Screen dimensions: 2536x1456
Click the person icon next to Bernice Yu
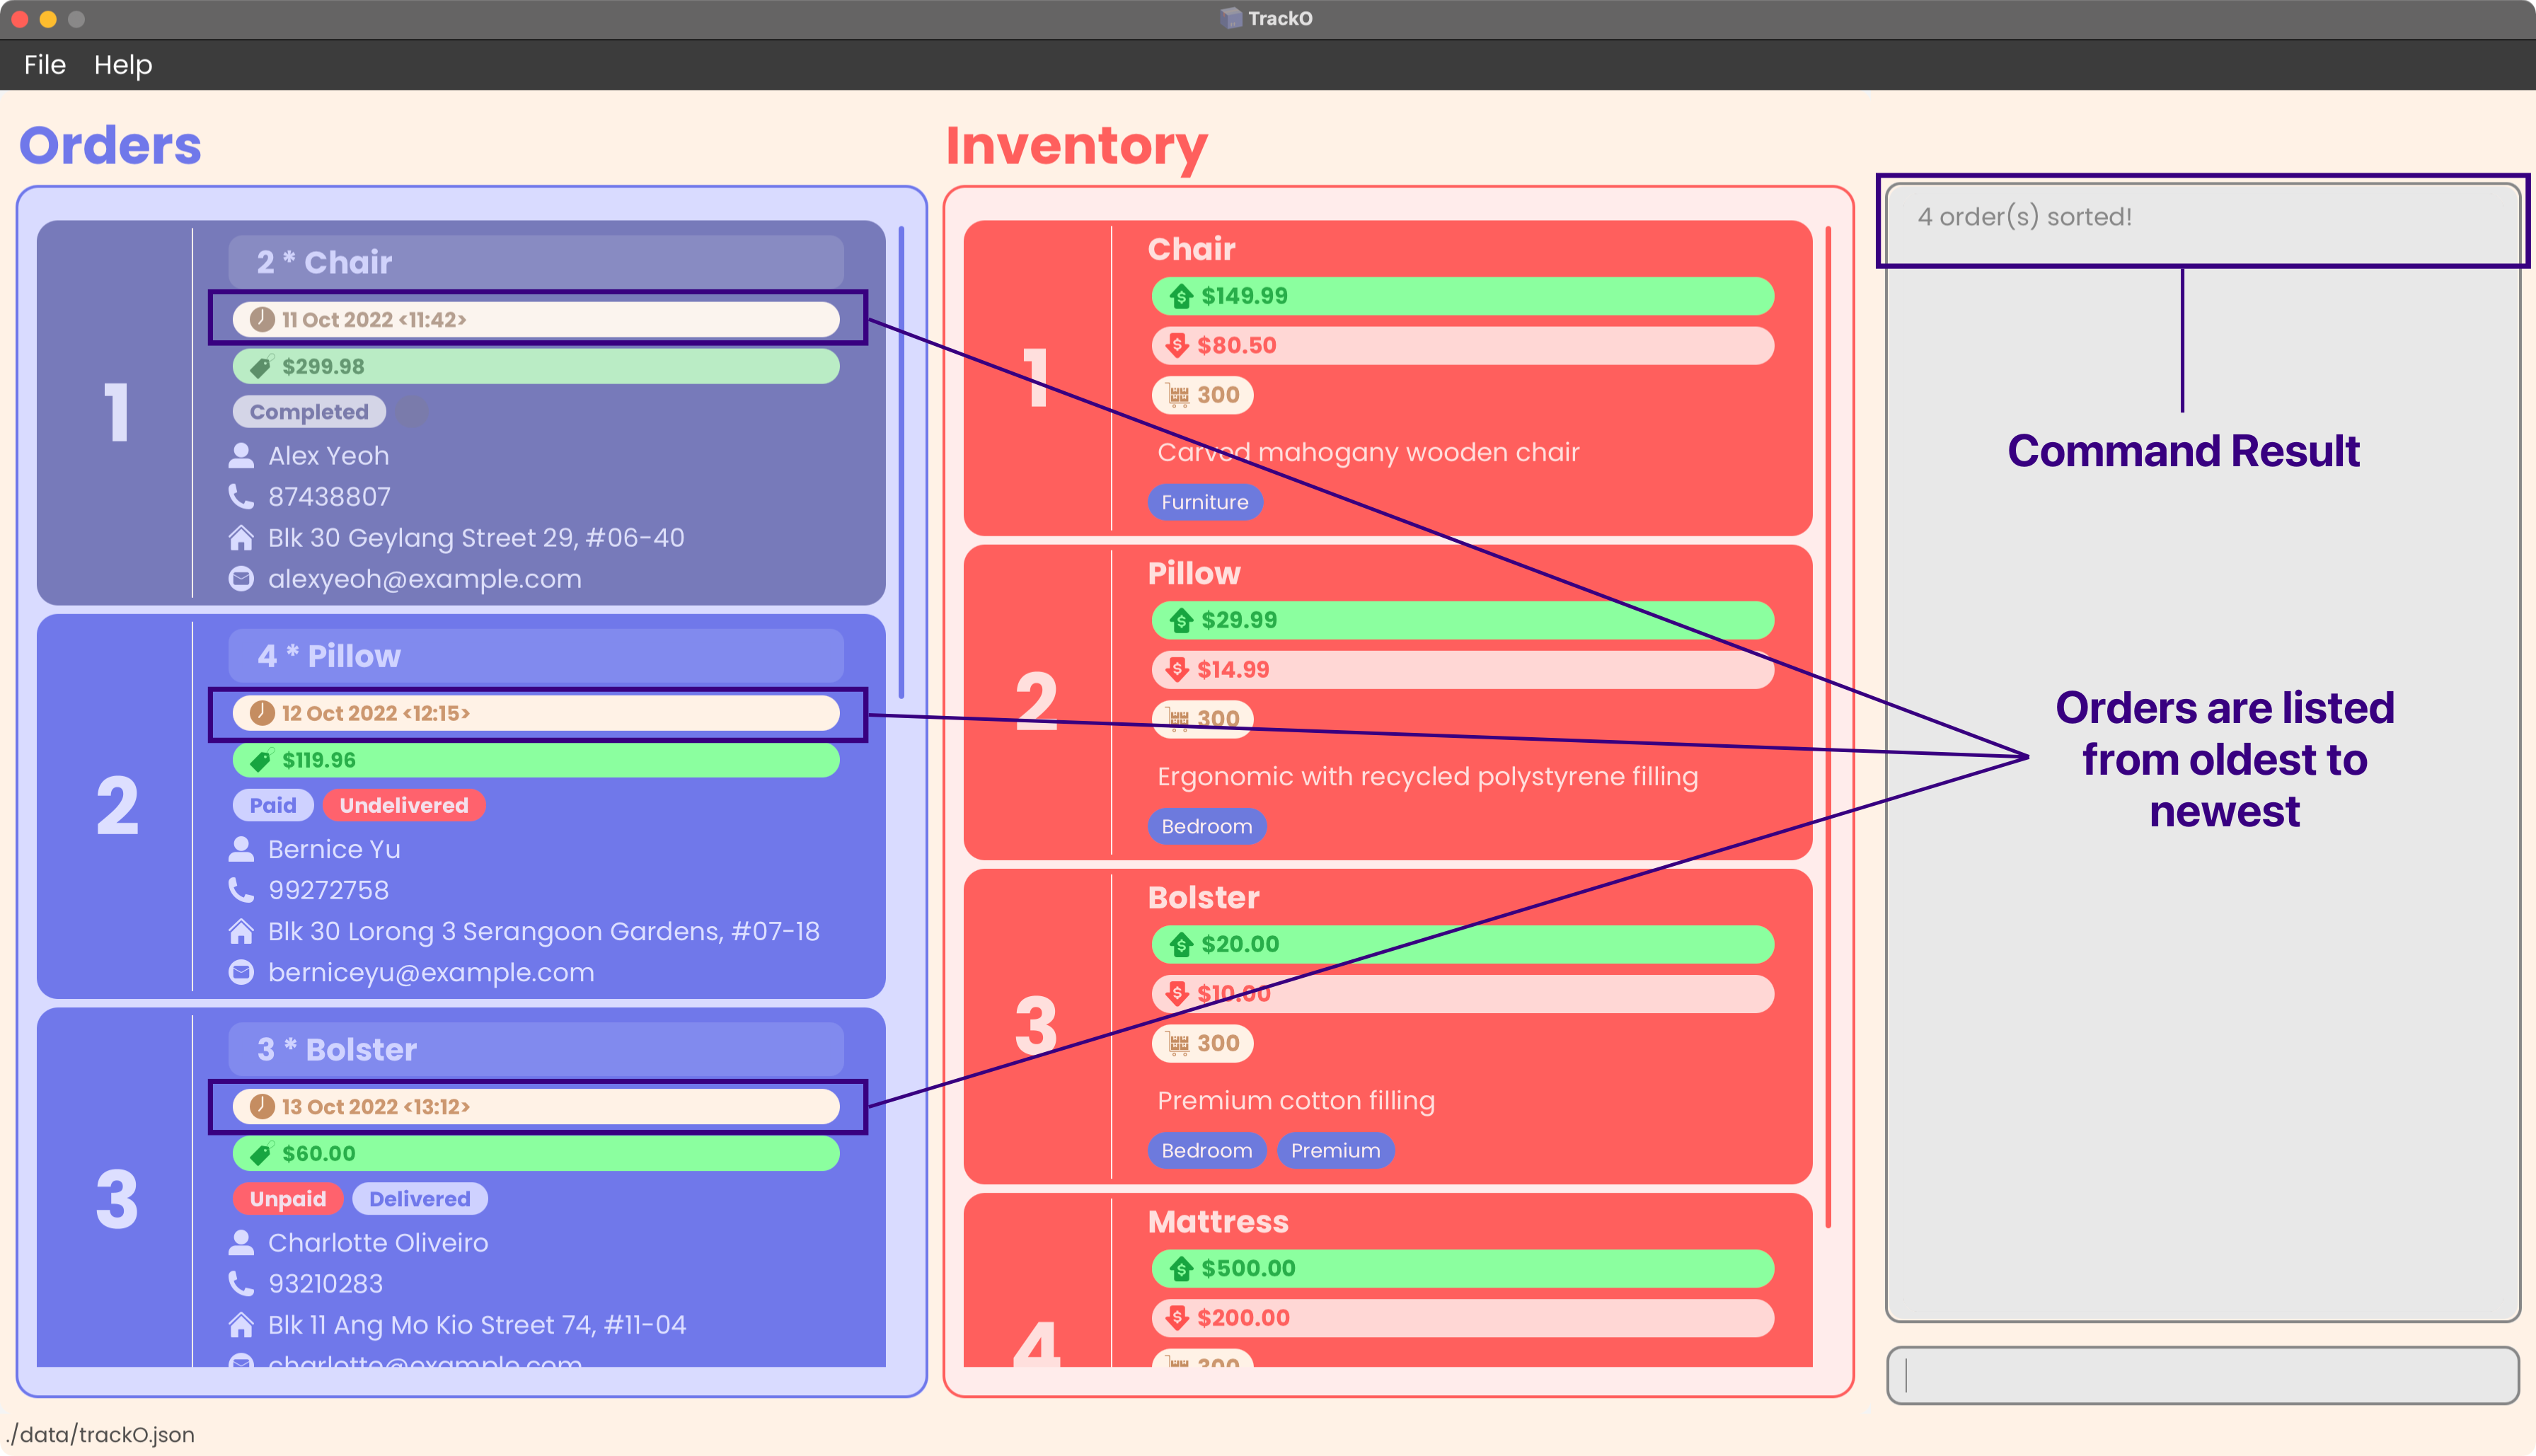coord(241,849)
